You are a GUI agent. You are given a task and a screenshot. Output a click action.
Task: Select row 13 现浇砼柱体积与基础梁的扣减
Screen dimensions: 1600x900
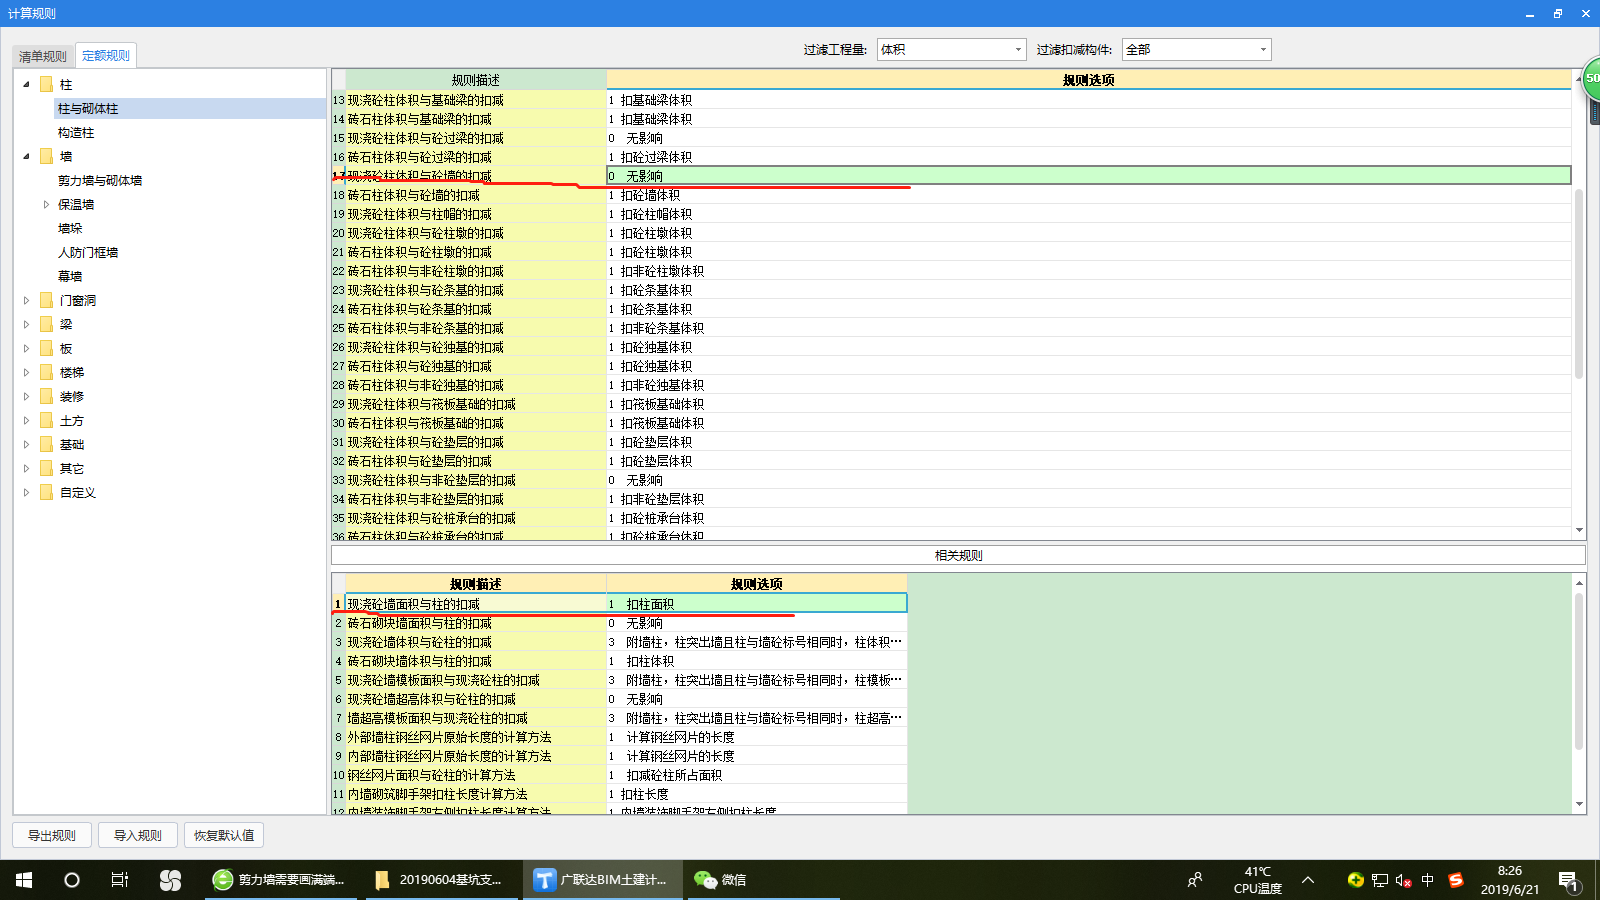tap(476, 100)
